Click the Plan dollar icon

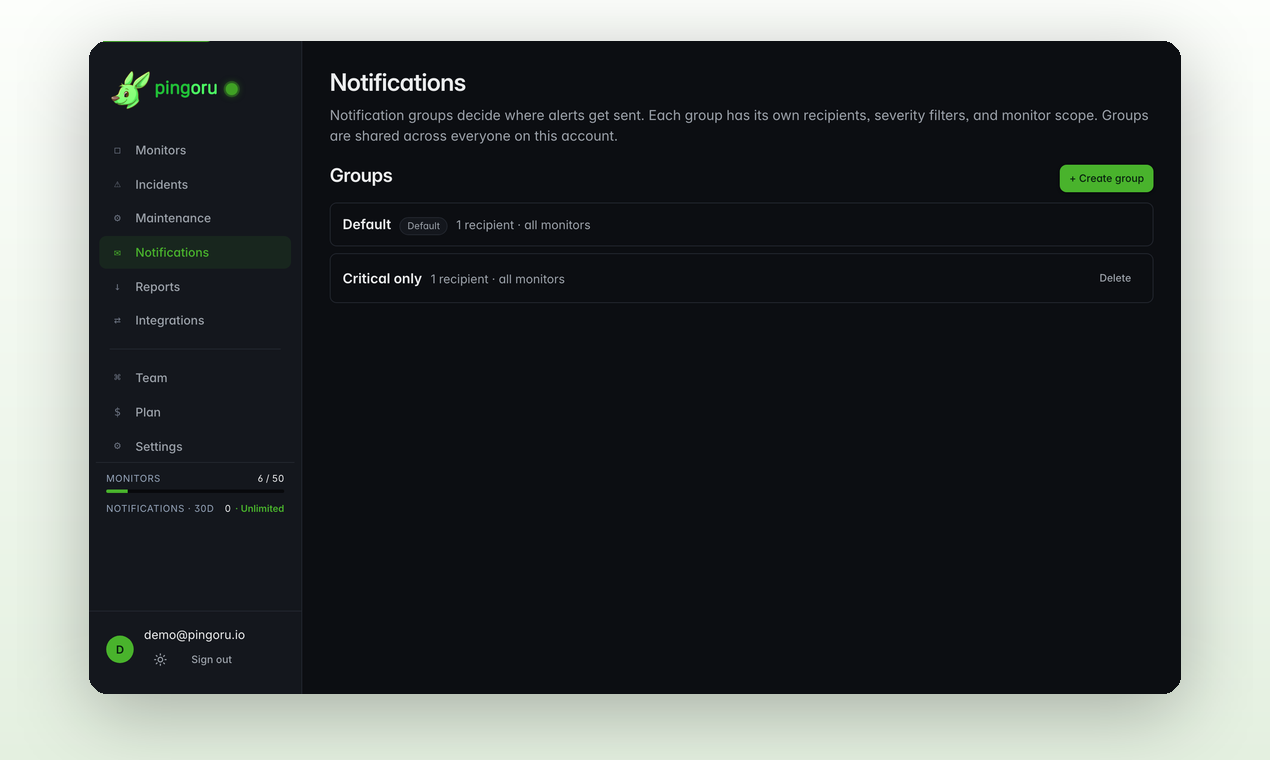(117, 412)
